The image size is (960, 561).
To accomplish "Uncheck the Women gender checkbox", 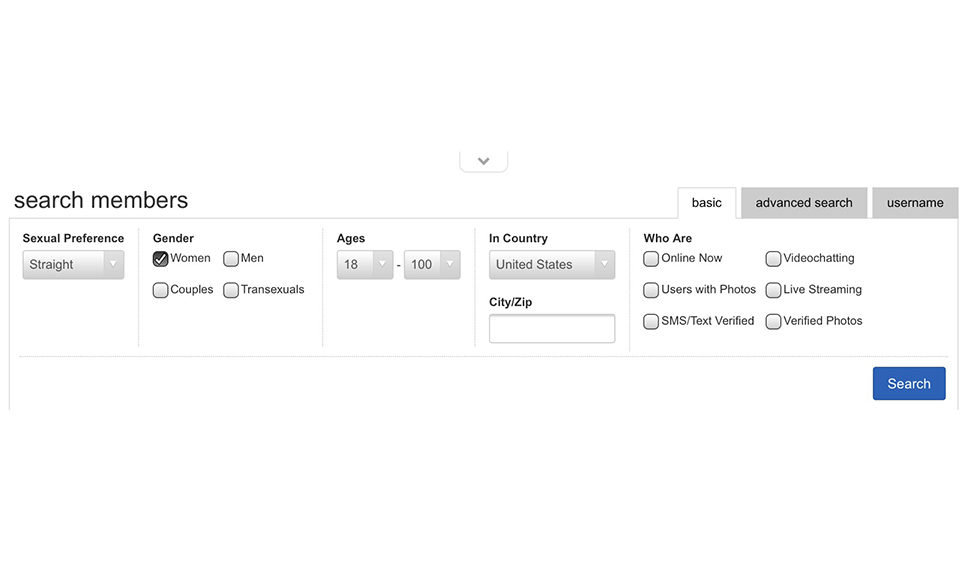I will click(x=160, y=259).
